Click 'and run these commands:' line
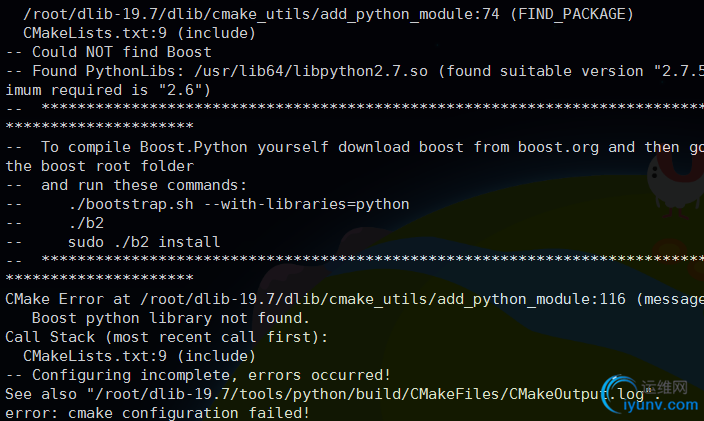This screenshot has height=421, width=704. coord(126,185)
